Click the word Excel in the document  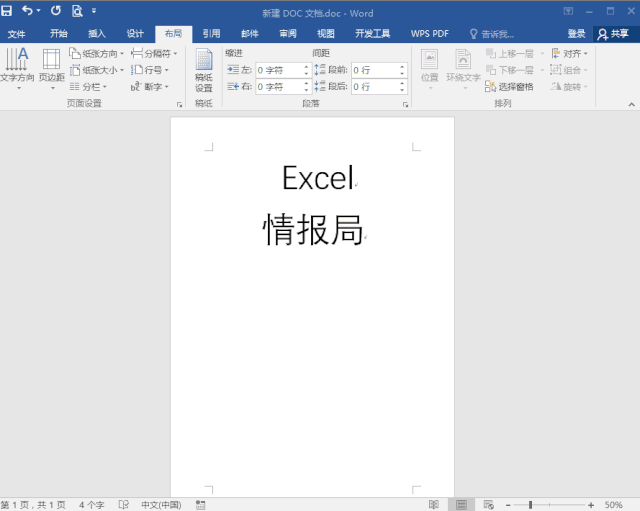coord(318,178)
